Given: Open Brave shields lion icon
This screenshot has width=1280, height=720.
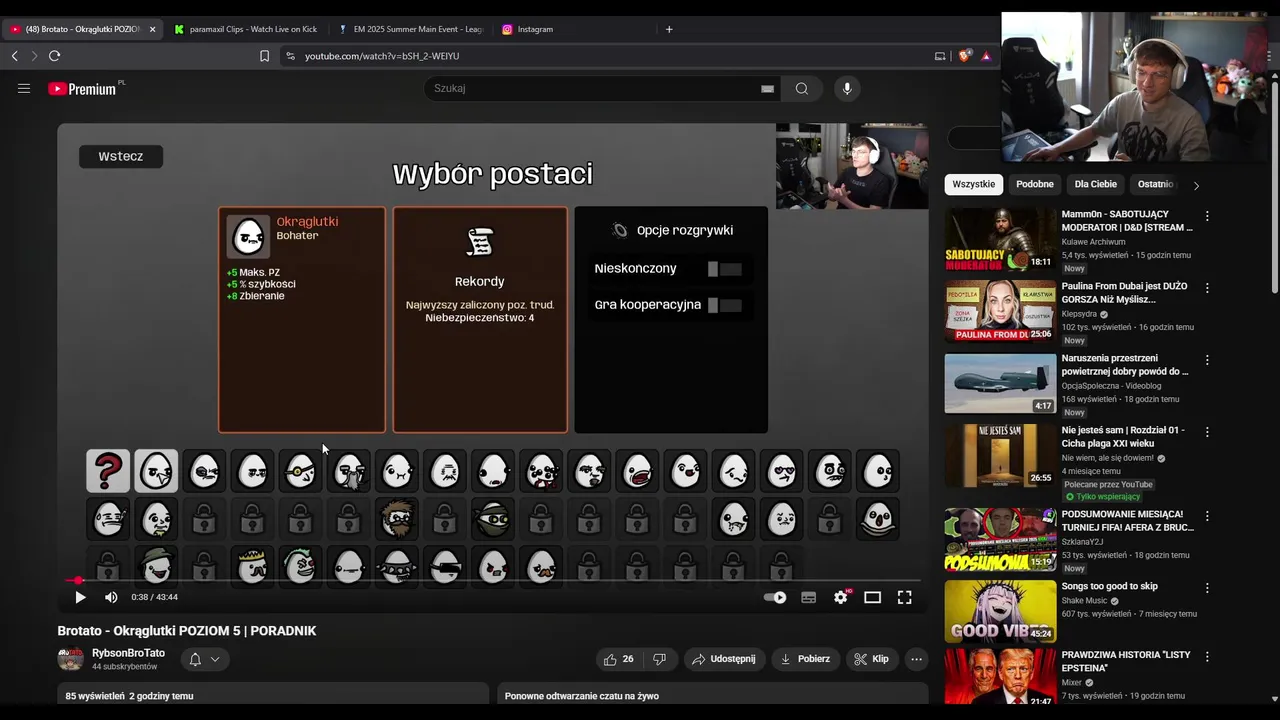Looking at the screenshot, I should point(964,56).
